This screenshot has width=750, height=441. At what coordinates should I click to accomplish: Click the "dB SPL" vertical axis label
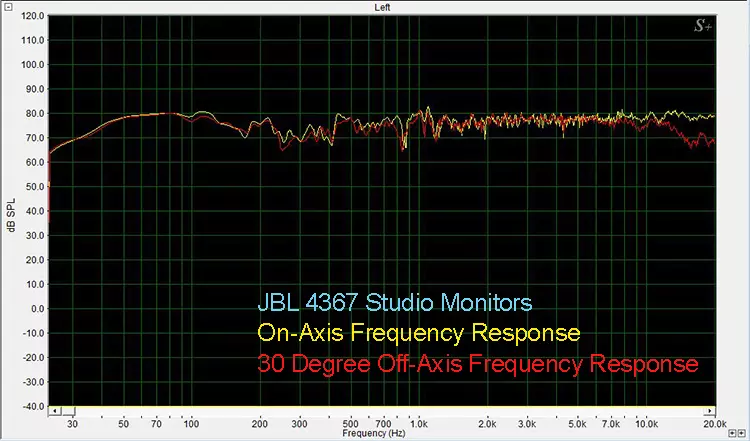[11, 215]
